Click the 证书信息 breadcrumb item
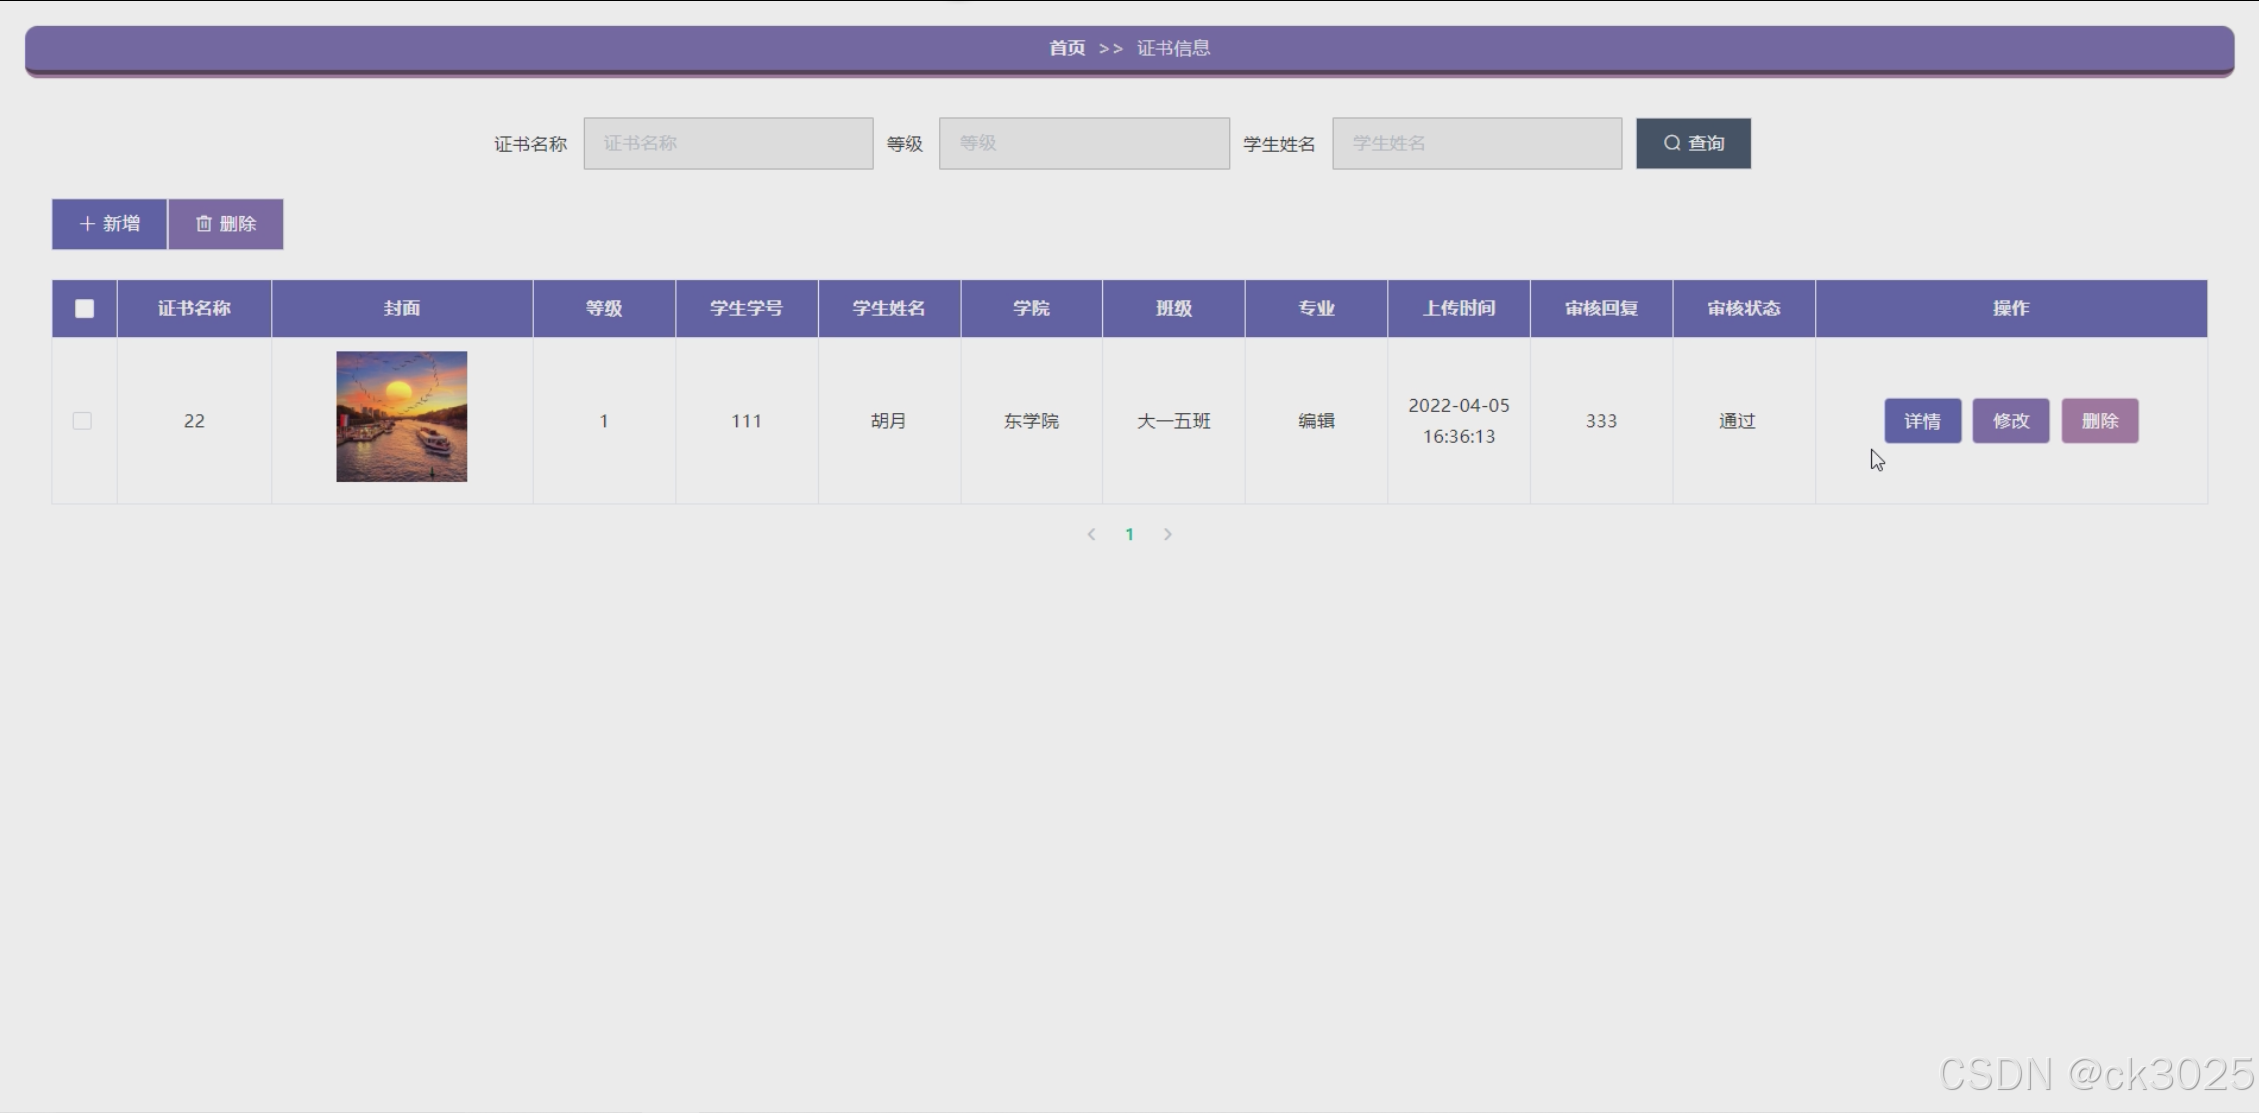 [1173, 48]
